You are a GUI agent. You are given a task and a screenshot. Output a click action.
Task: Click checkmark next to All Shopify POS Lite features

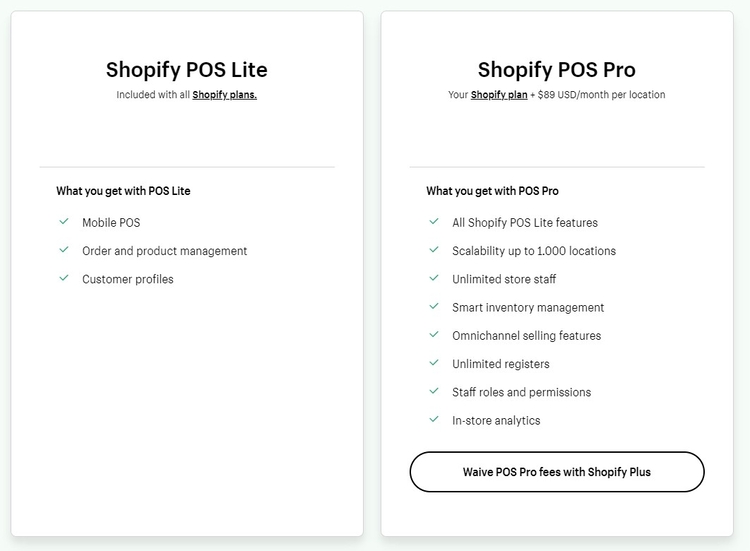[x=434, y=222]
